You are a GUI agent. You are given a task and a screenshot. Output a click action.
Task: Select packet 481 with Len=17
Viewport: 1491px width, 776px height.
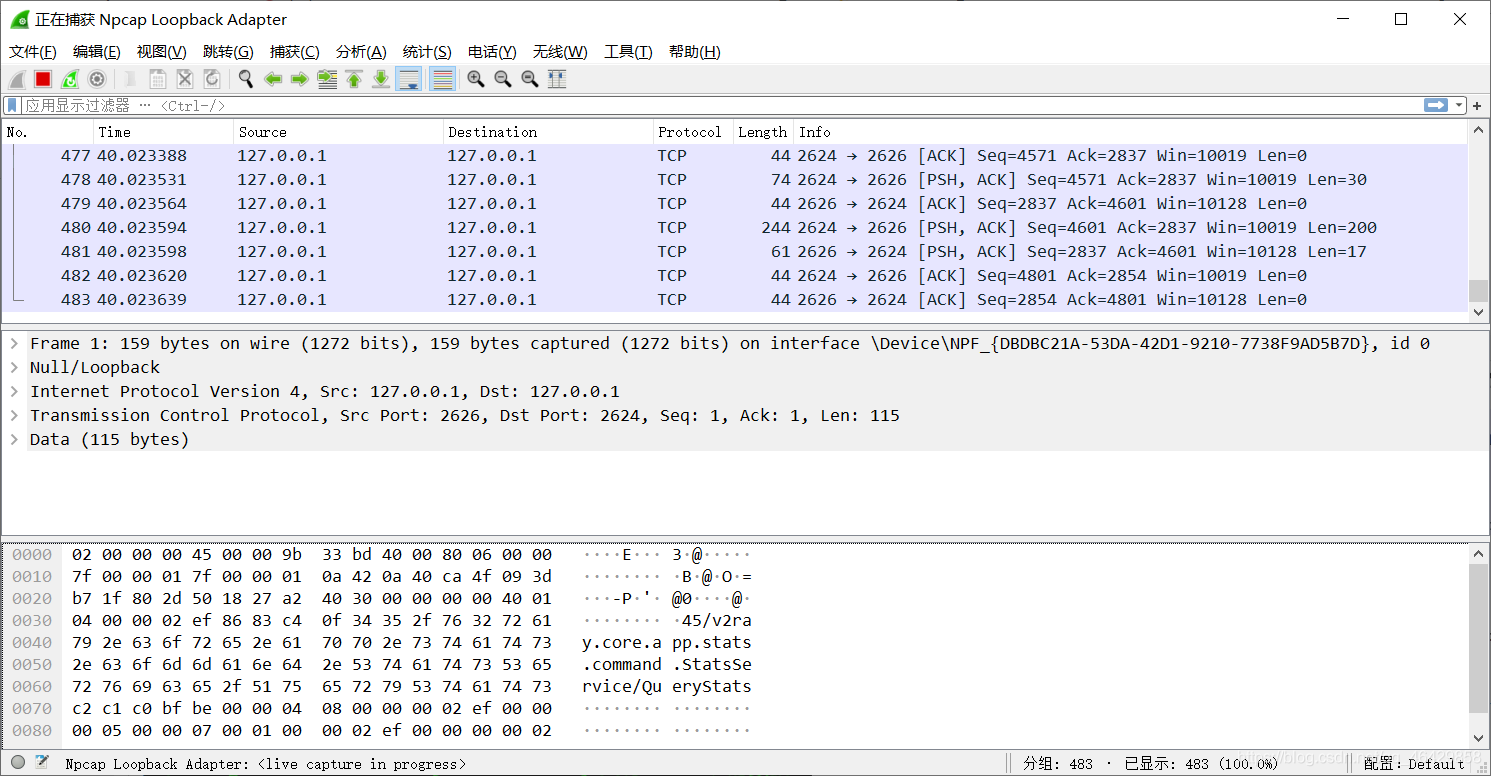pos(735,252)
